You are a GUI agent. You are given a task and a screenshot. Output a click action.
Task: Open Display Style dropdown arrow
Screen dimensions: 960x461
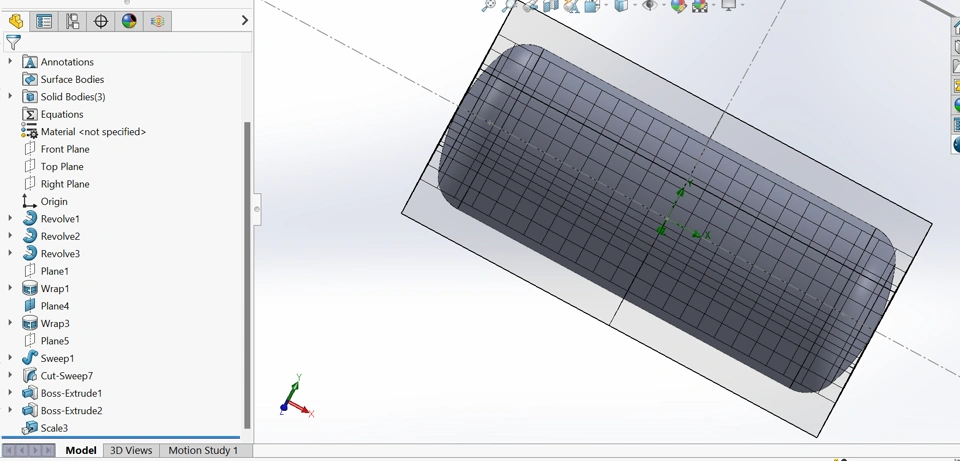point(636,6)
